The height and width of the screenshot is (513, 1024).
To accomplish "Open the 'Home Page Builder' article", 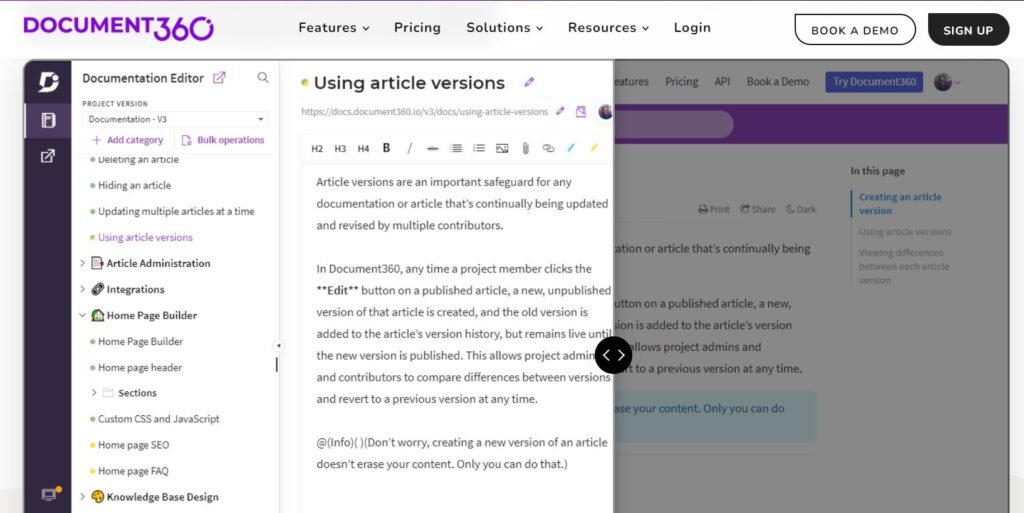I will pos(140,341).
